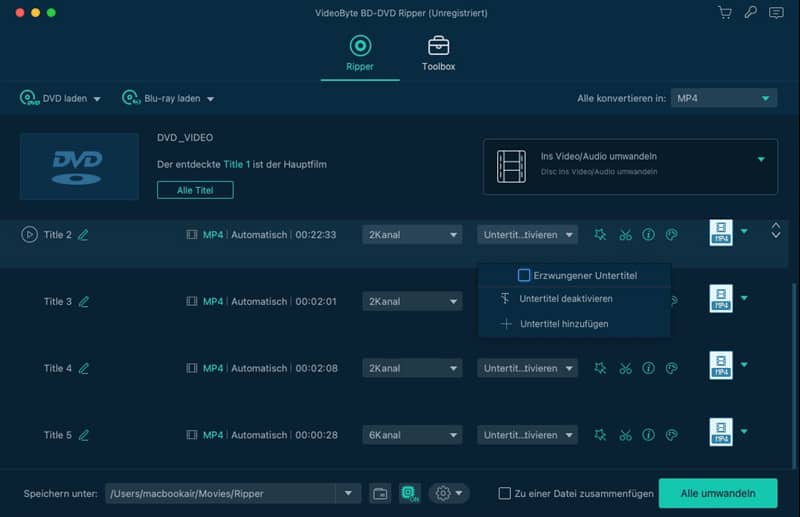Expand Title 3 output format arrow

pos(744,298)
